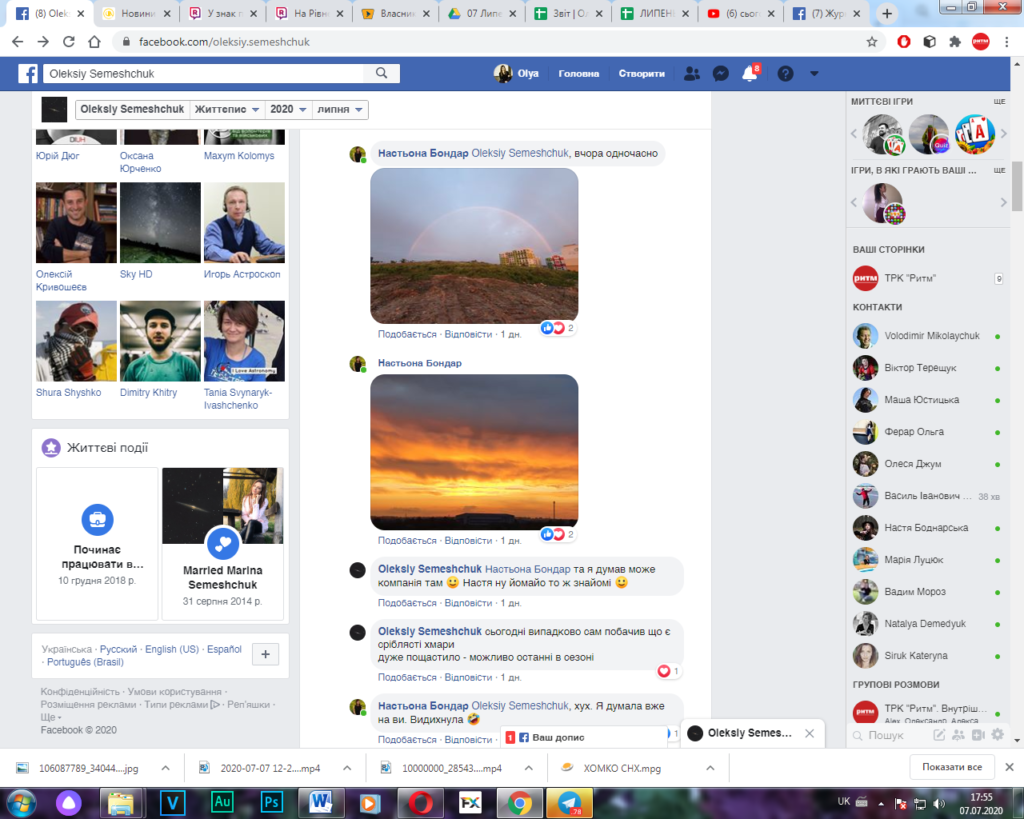1024x819 pixels.
Task: Expand the Життєпис dropdown
Action: tap(228, 109)
